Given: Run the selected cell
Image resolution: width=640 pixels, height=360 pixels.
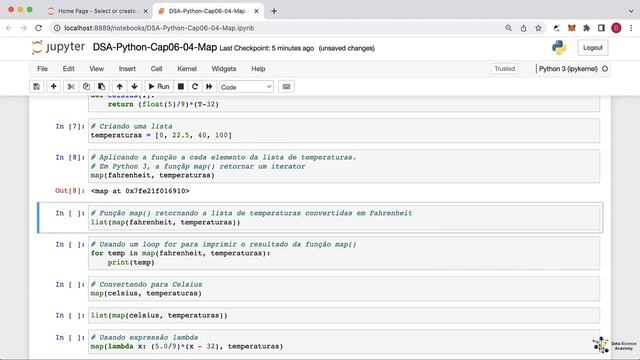Looking at the screenshot, I should [x=159, y=87].
